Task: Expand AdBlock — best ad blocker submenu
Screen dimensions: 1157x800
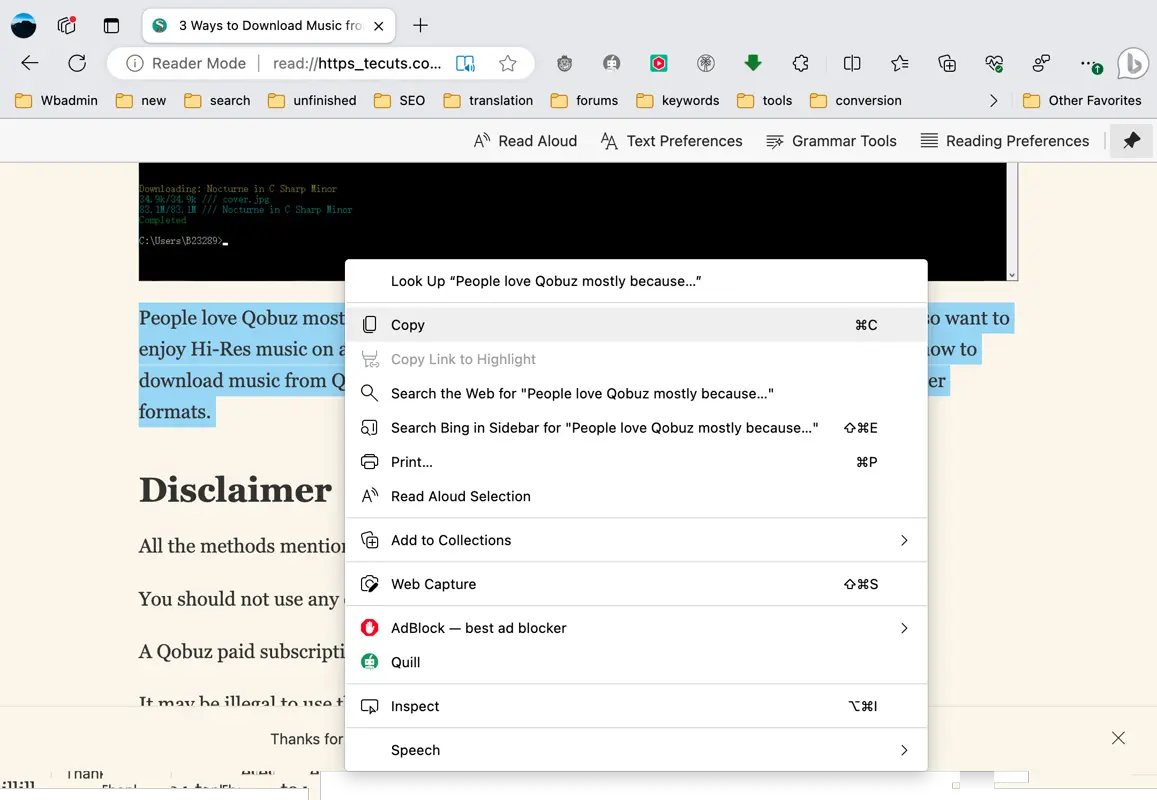Action: [x=636, y=628]
